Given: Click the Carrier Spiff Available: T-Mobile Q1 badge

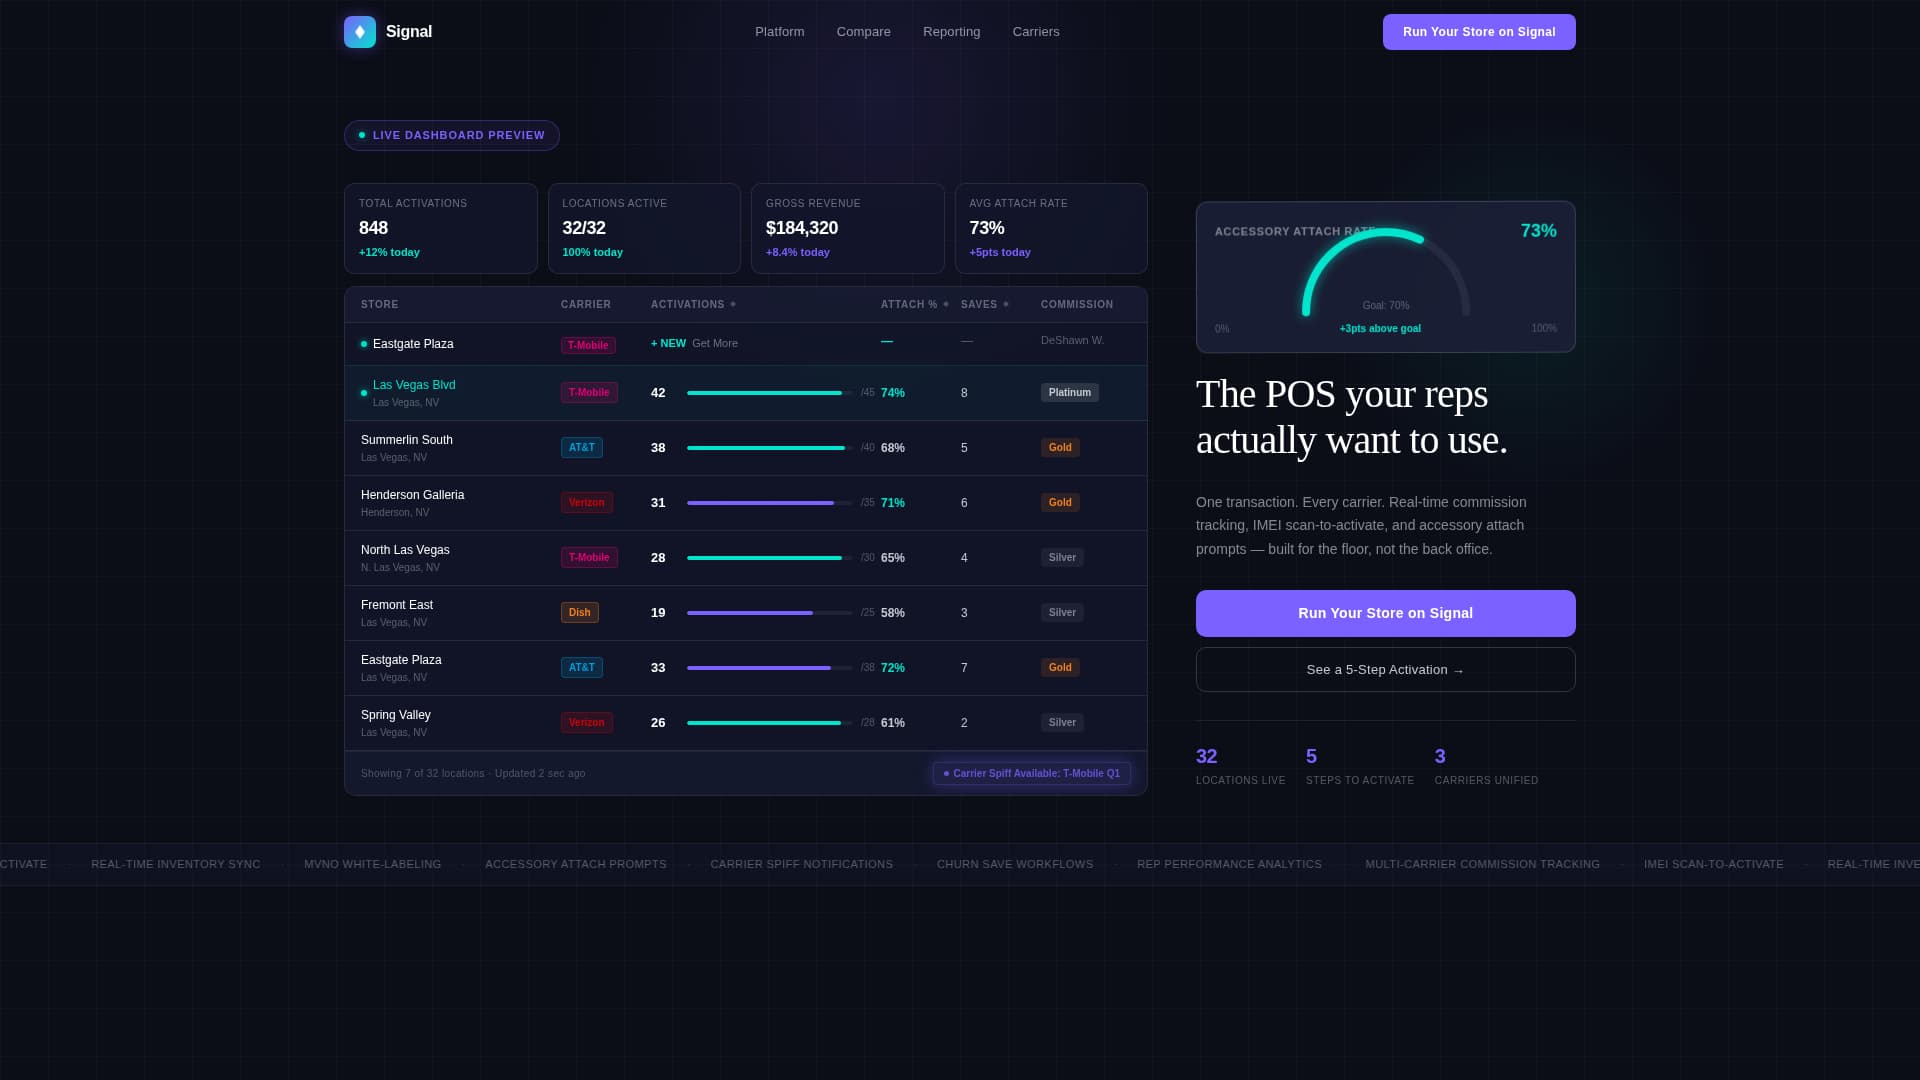Looking at the screenshot, I should click(x=1031, y=773).
